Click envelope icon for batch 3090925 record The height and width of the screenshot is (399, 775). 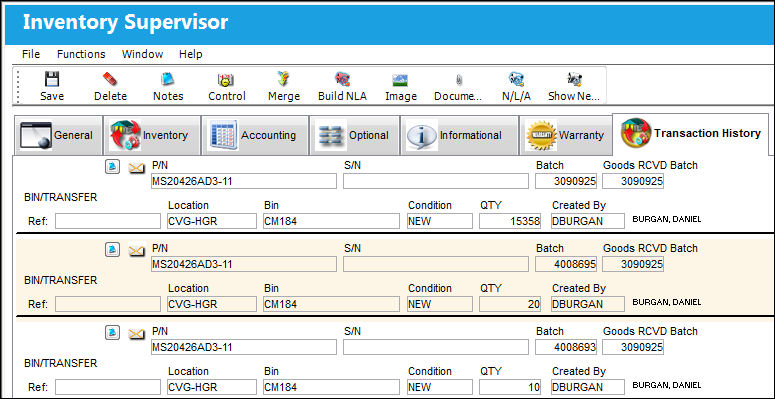[x=136, y=169]
